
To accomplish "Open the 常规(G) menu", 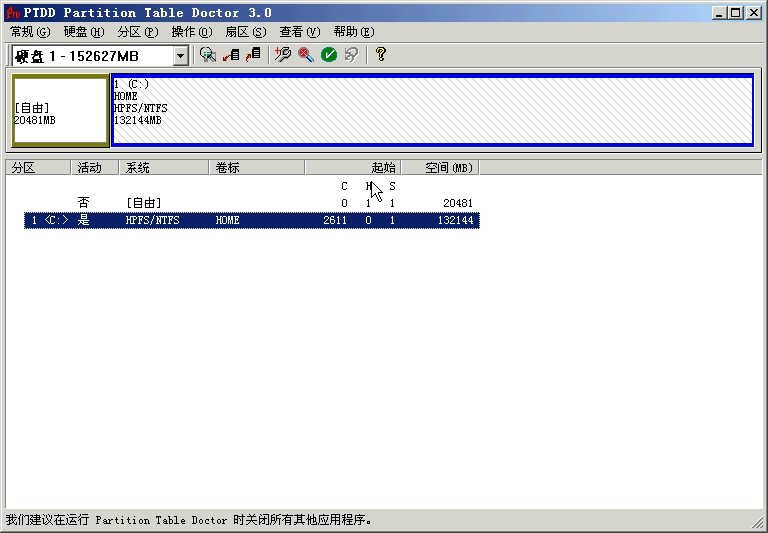I will pos(30,32).
